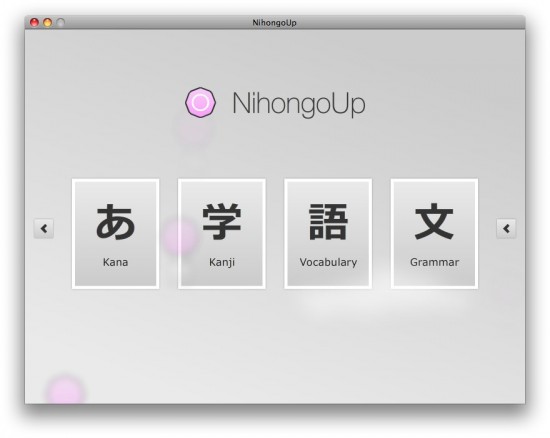The image size is (550, 438).
Task: Click the NihongoUp window title bar text
Action: (x=275, y=23)
